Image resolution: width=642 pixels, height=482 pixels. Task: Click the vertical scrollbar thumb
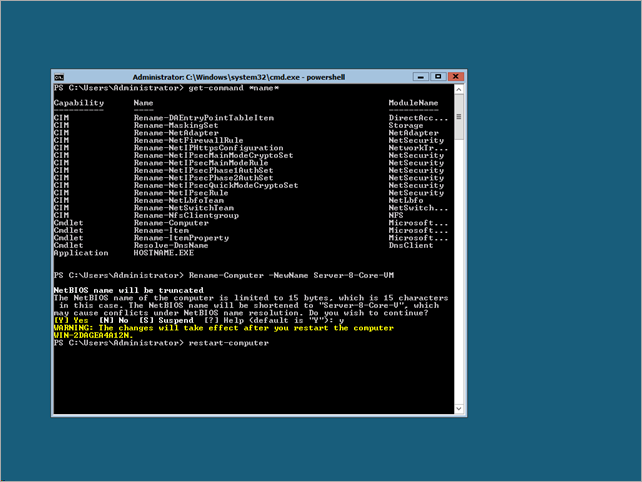point(459,117)
